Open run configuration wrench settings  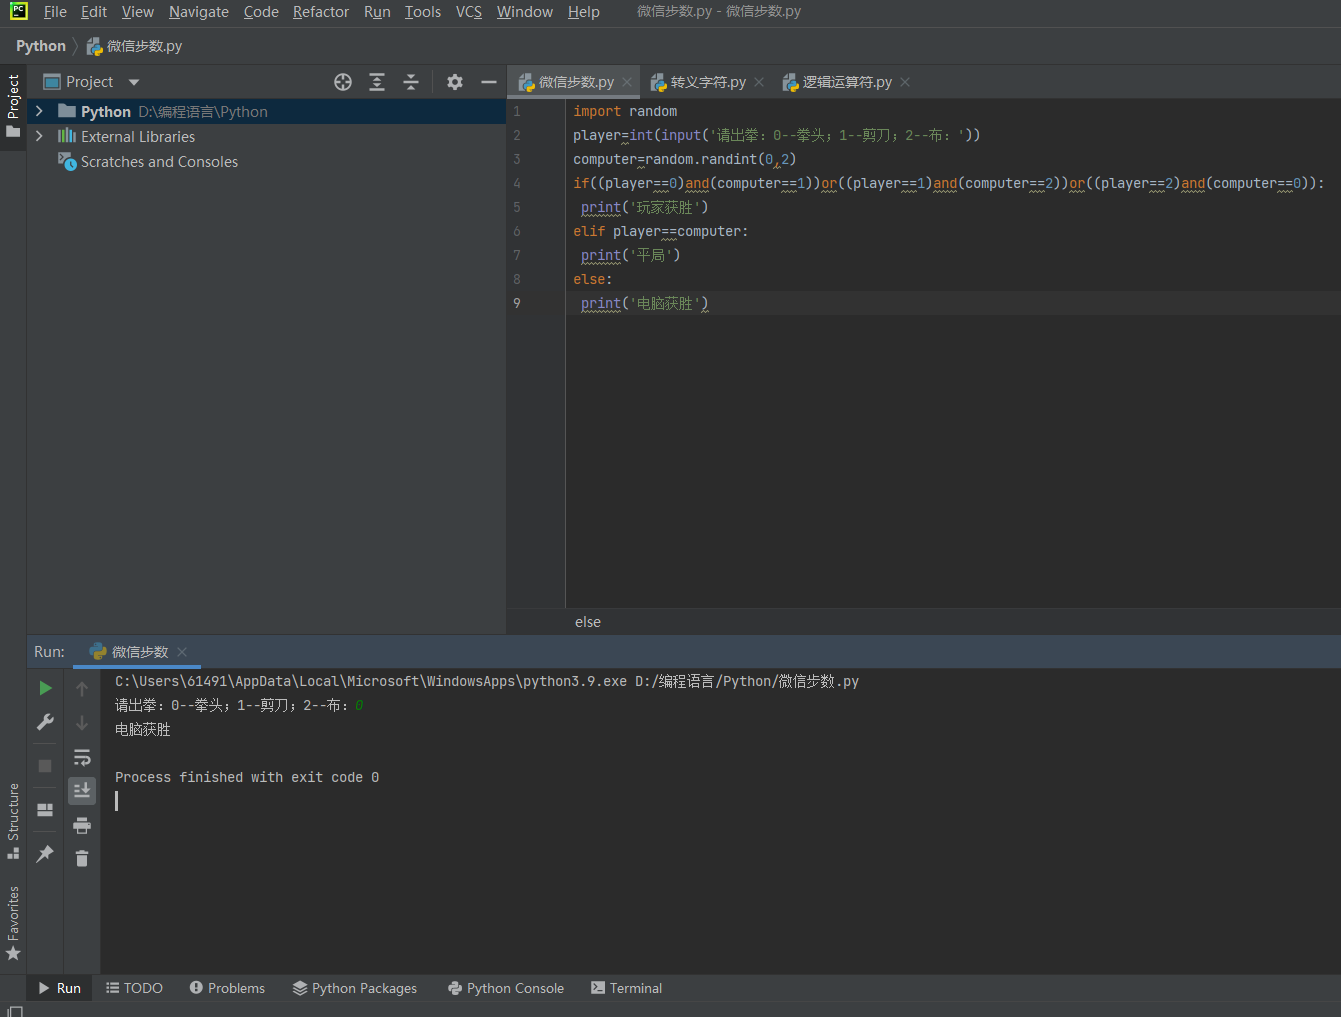(45, 722)
